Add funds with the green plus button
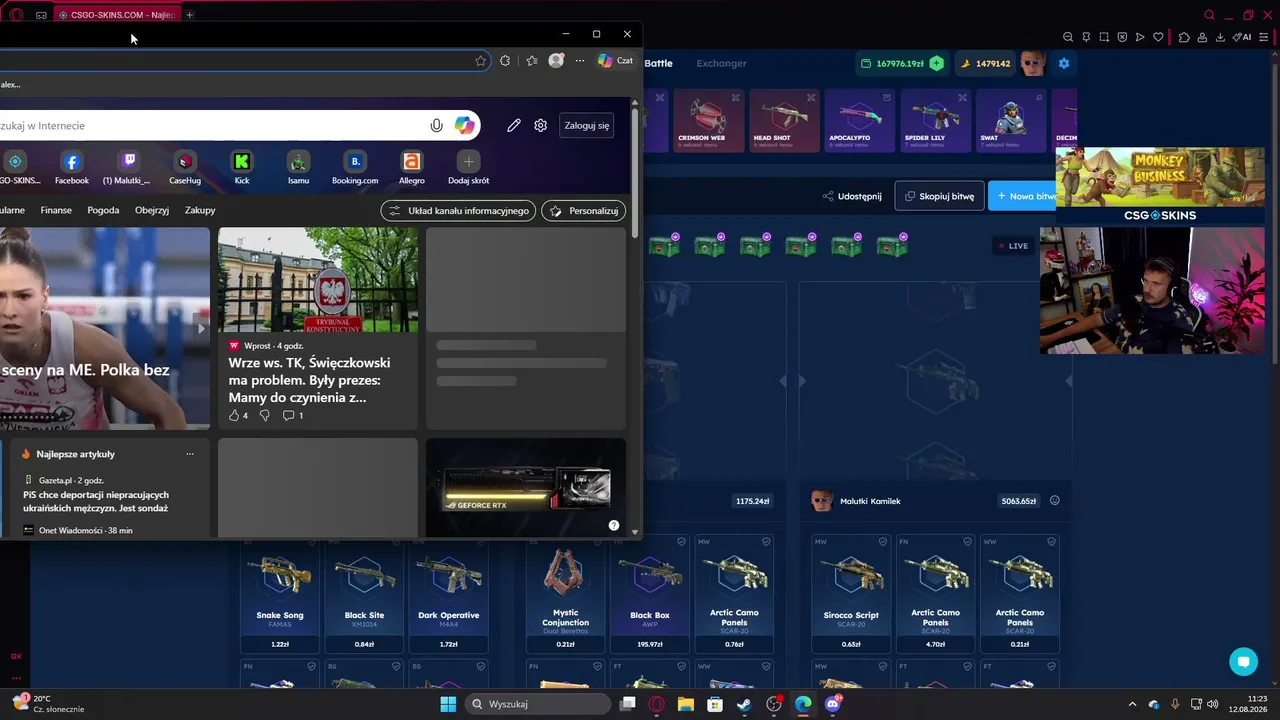 click(x=936, y=63)
